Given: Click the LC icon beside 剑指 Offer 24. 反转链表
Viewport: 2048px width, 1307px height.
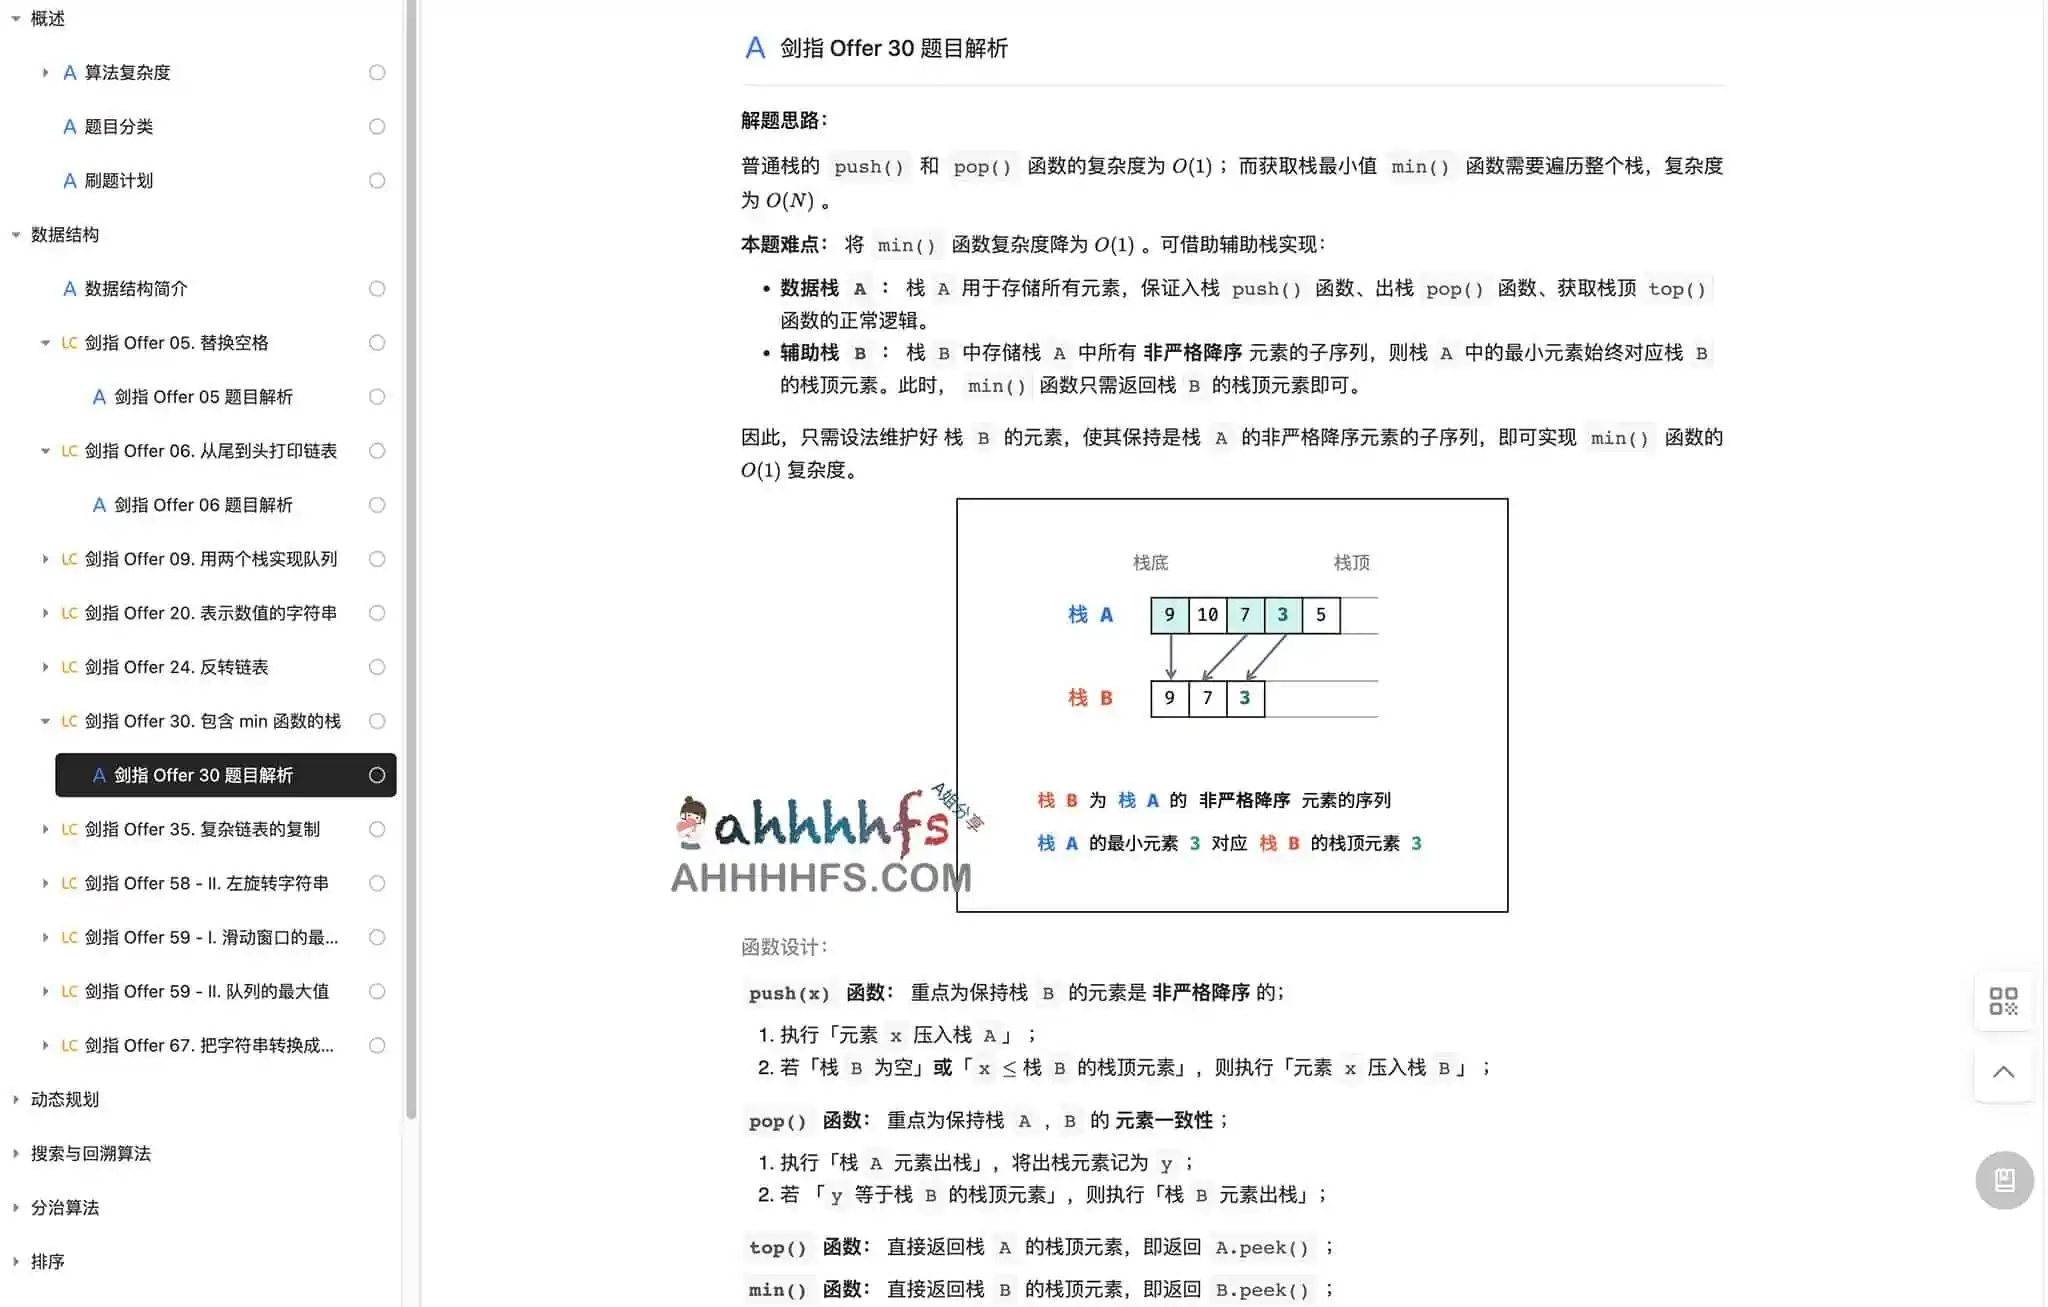Looking at the screenshot, I should [x=69, y=667].
